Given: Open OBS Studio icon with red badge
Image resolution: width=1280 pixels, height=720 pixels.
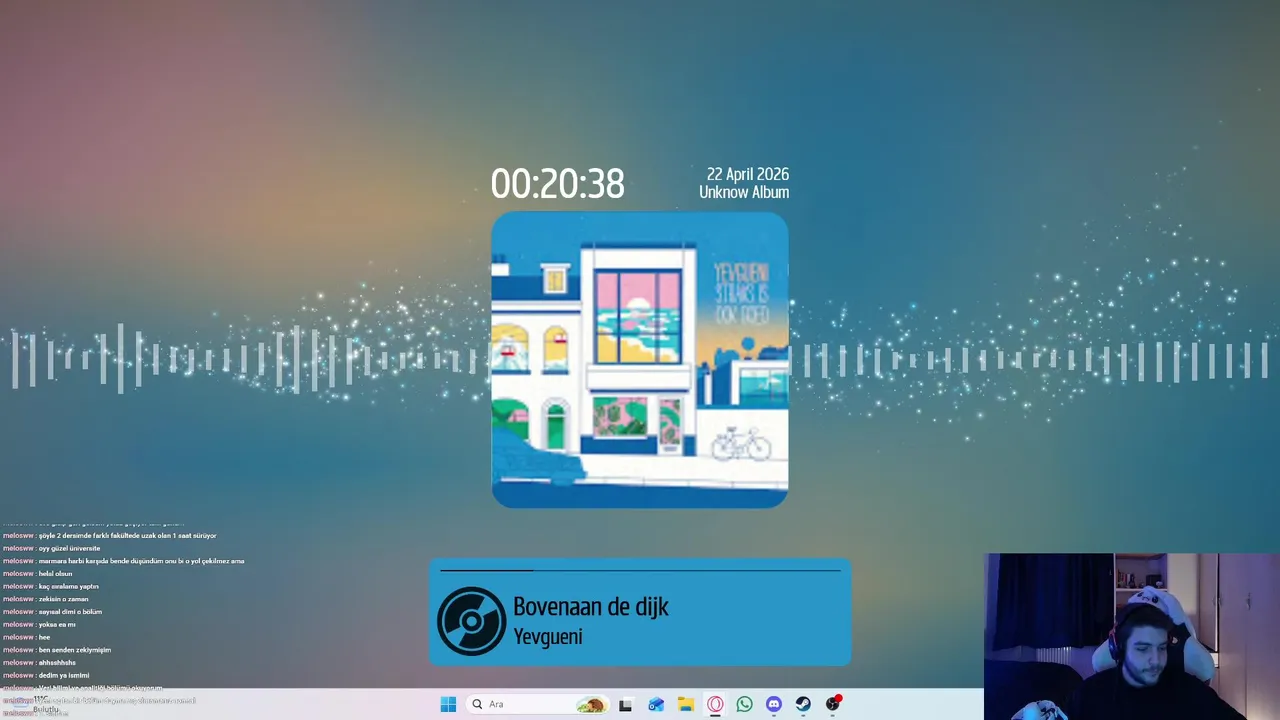Looking at the screenshot, I should tap(833, 704).
